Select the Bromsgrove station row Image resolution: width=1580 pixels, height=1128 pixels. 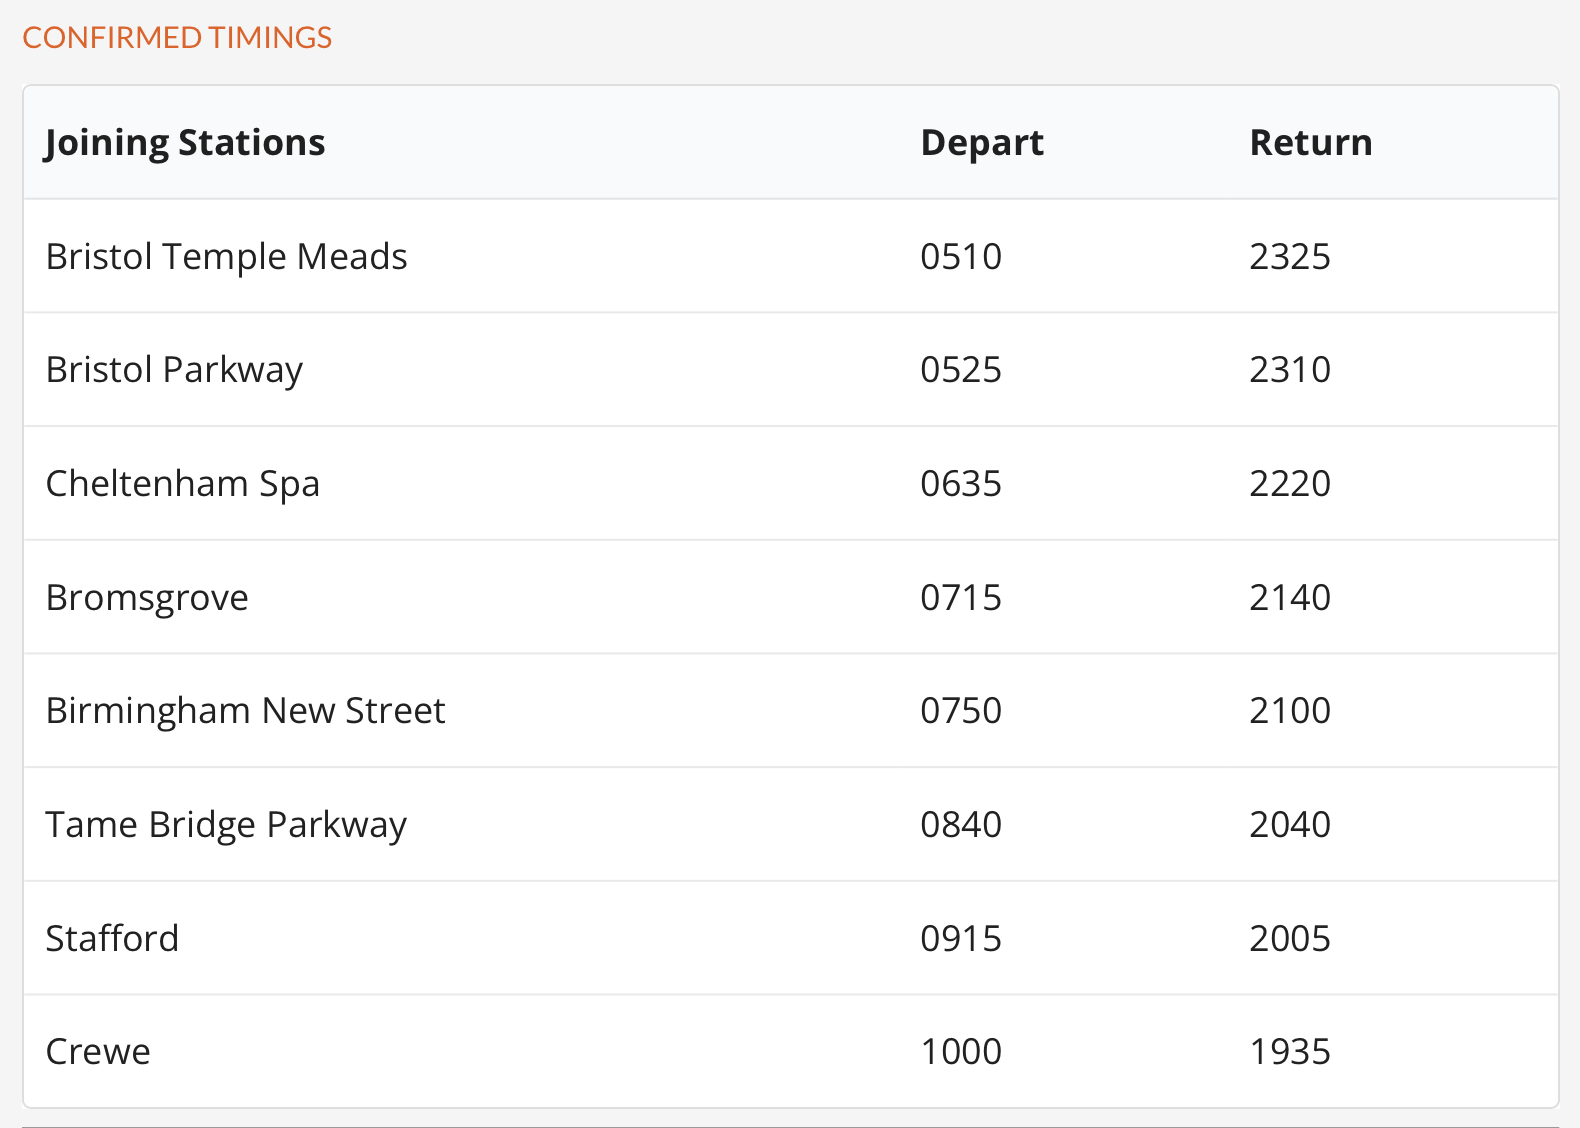coord(791,597)
